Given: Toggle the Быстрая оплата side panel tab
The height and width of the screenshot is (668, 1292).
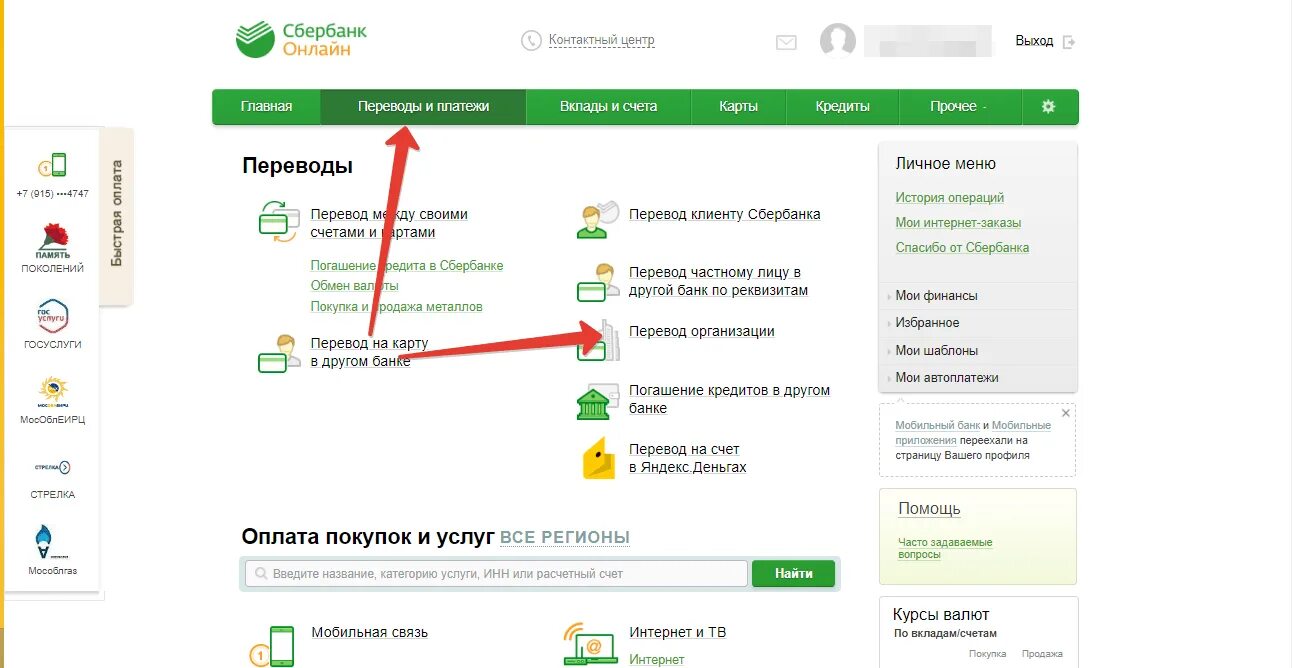Looking at the screenshot, I should point(117,214).
